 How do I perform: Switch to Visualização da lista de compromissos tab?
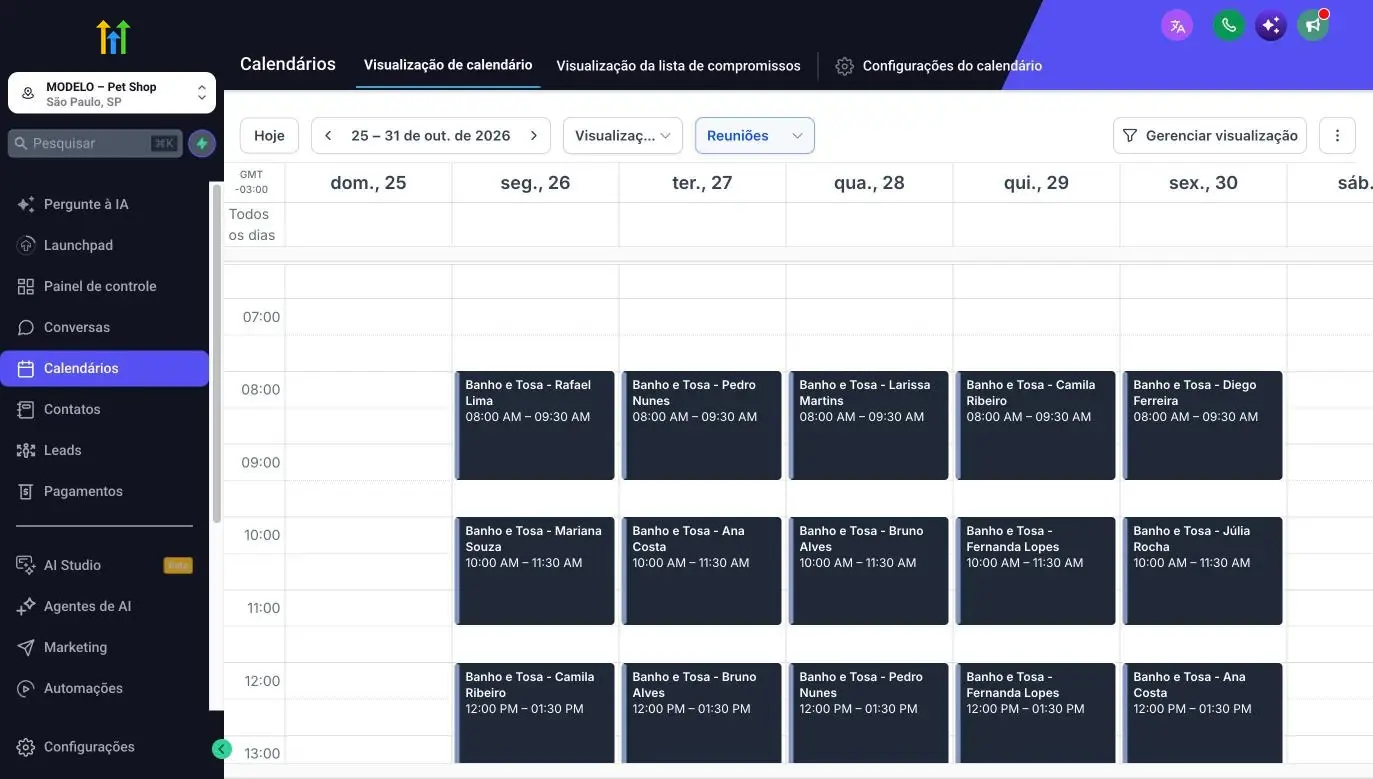[x=678, y=66]
